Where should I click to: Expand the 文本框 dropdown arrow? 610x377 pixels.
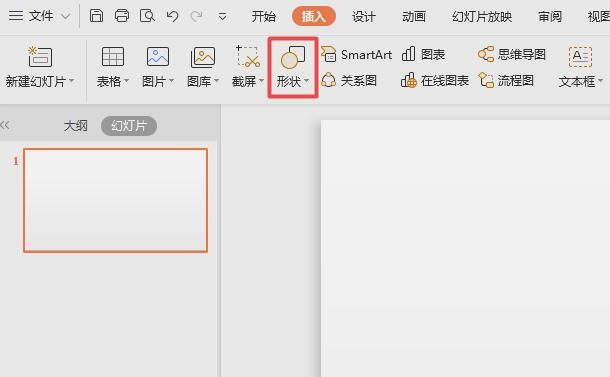600,81
